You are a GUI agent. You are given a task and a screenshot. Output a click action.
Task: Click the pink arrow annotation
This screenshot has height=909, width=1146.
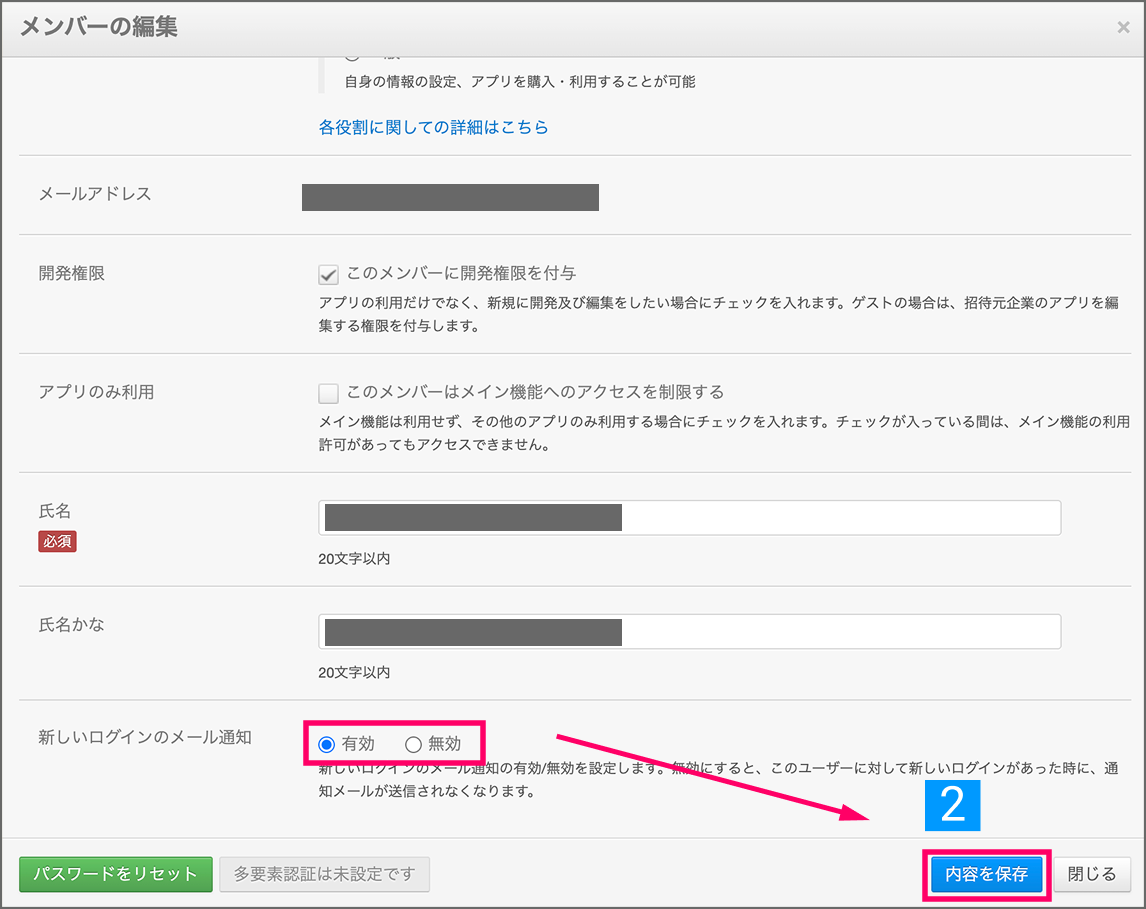[715, 778]
